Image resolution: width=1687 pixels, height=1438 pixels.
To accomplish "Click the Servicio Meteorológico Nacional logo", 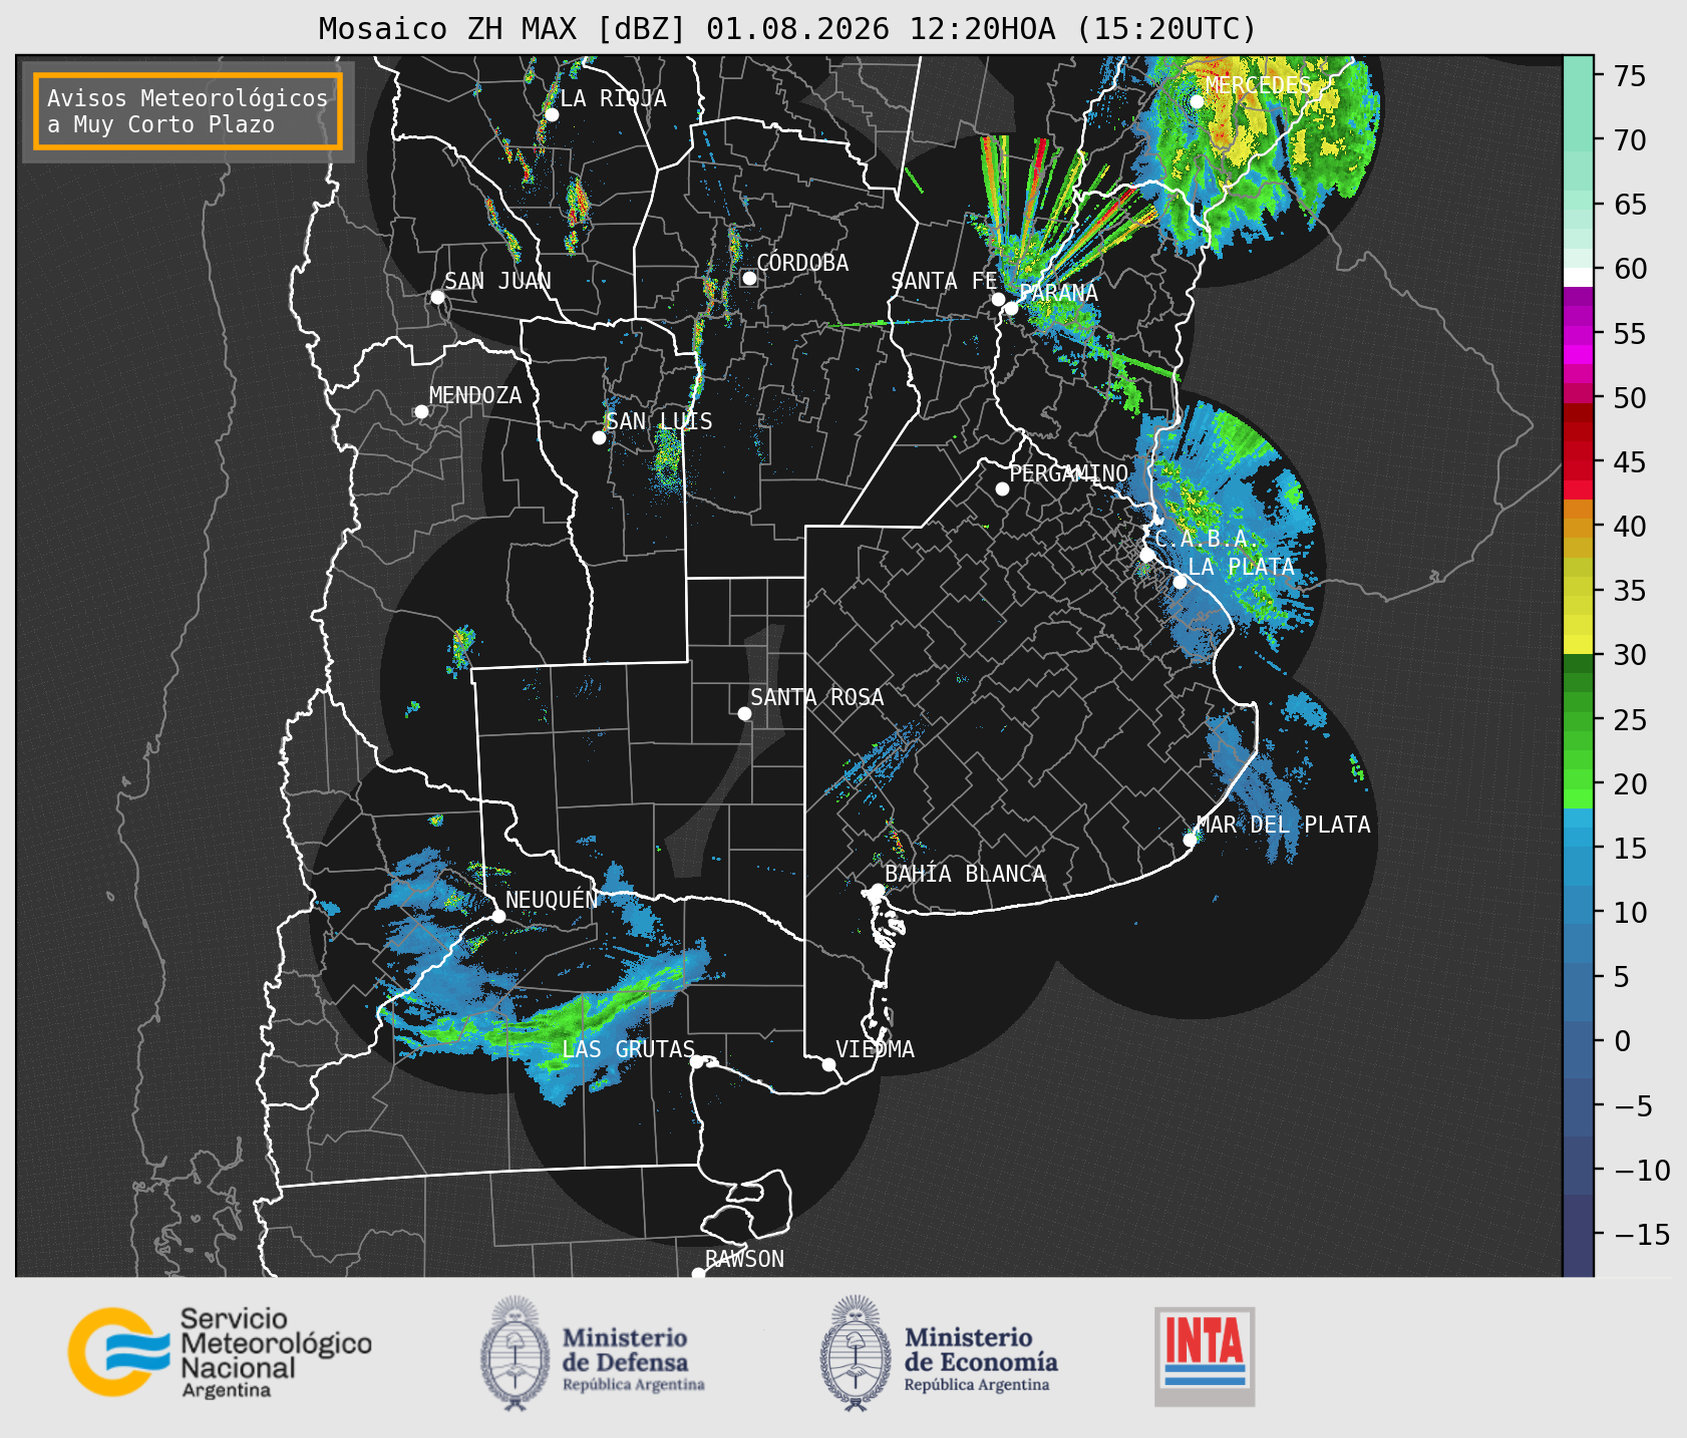I will point(220,1352).
